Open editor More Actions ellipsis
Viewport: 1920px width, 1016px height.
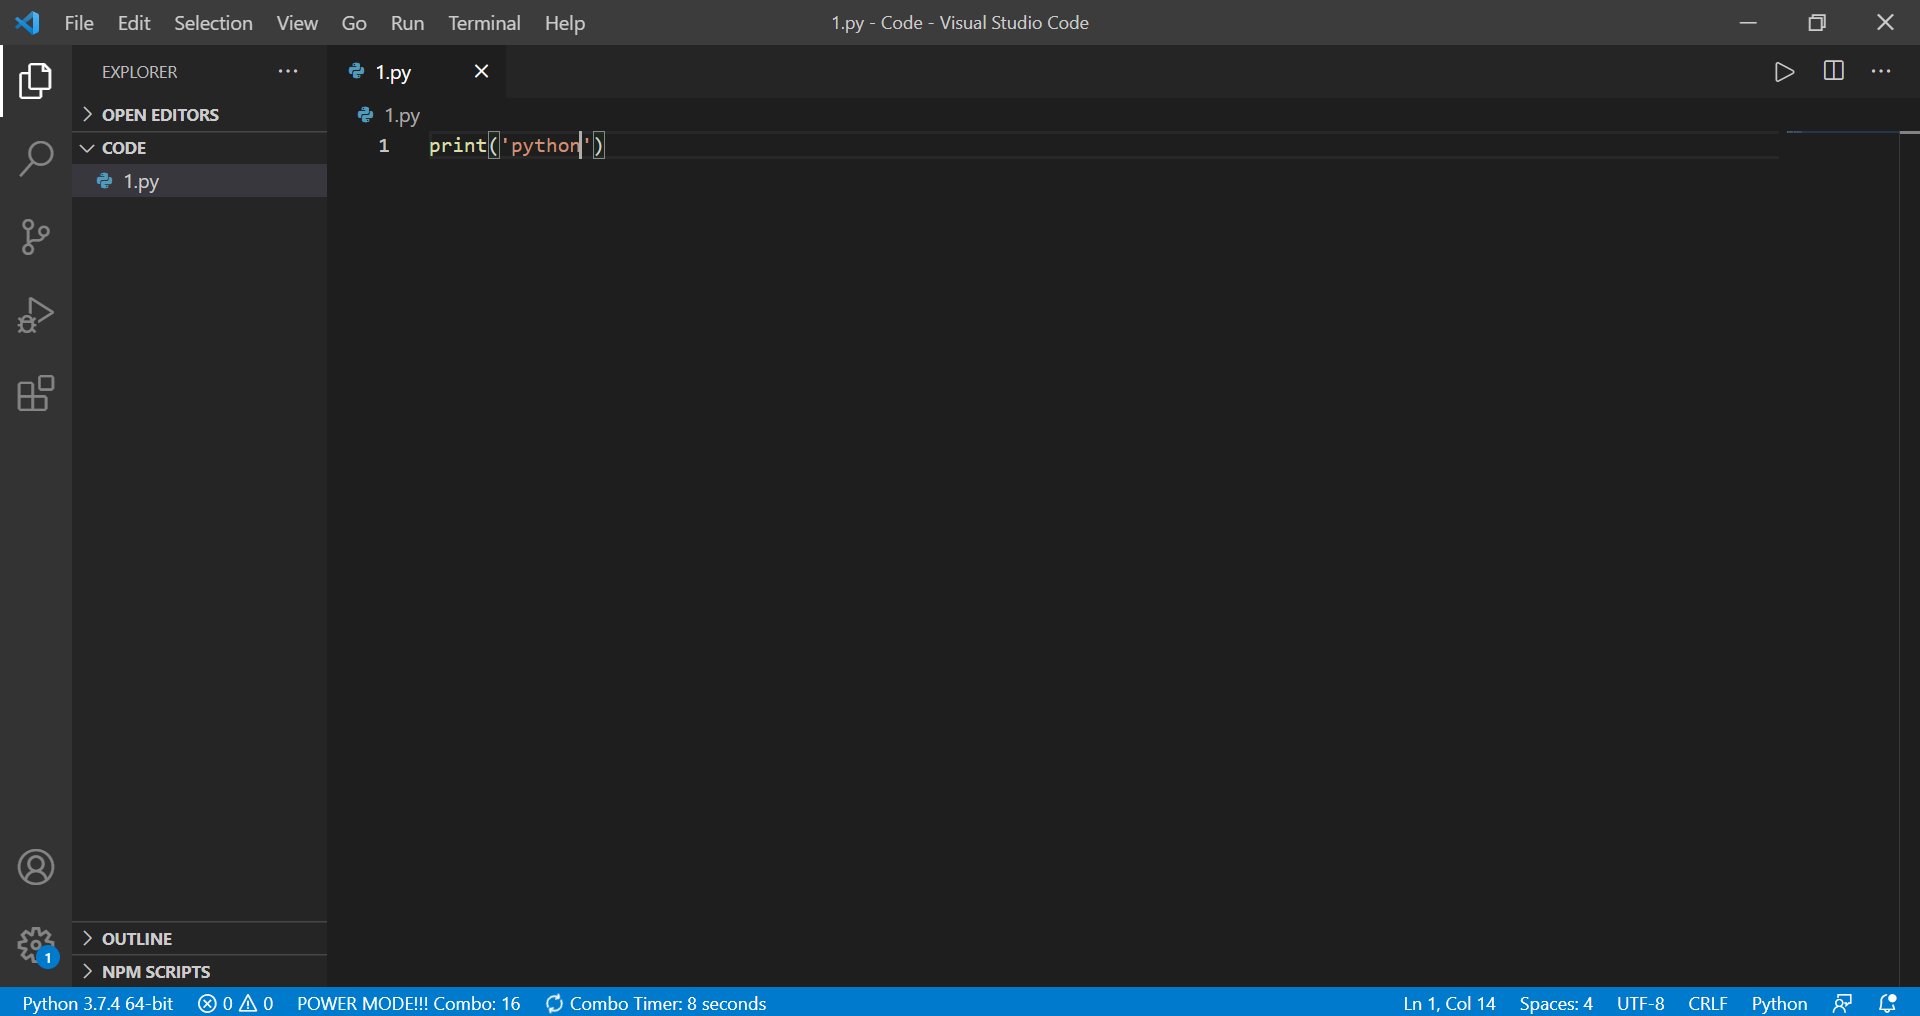(1881, 72)
